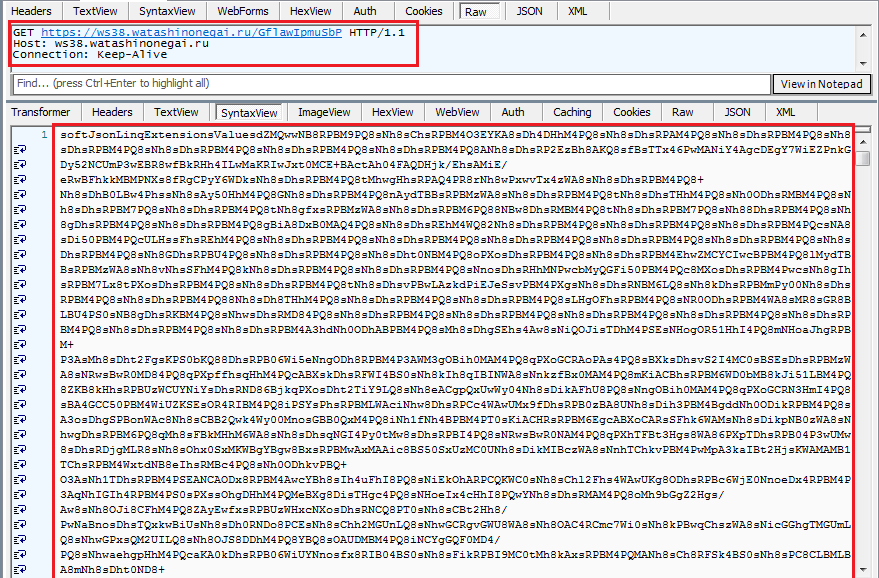Open request-pane Cookies tab at top
Viewport: 879px width, 578px height.
(424, 11)
